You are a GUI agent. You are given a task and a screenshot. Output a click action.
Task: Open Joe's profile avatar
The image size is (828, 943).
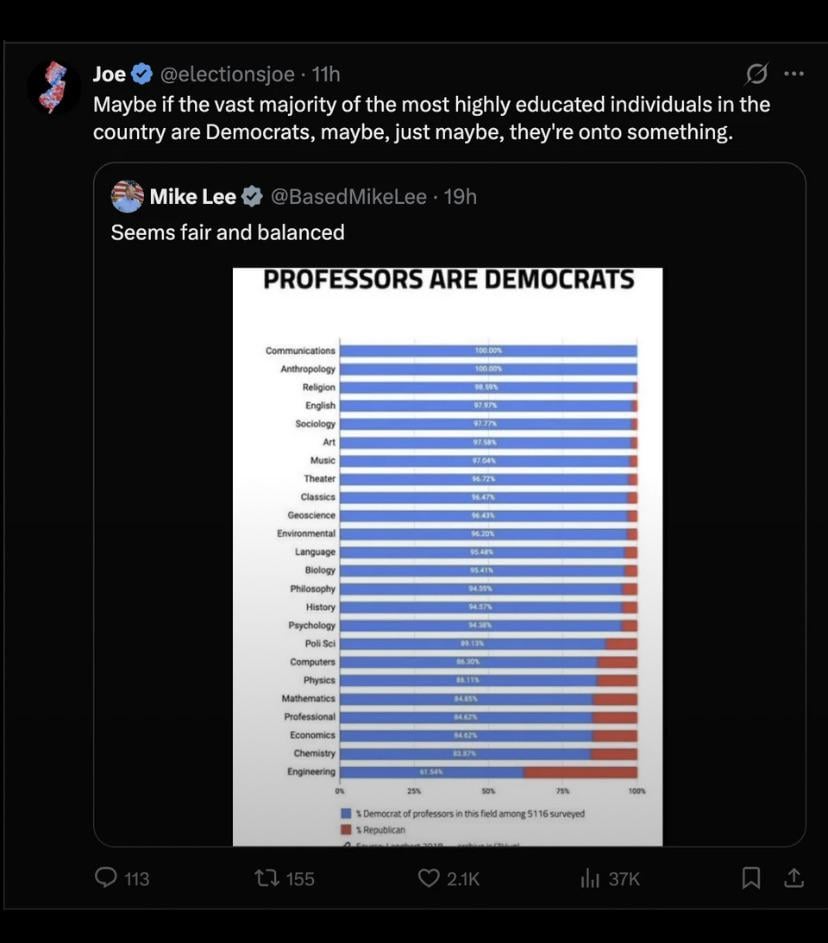pos(52,87)
